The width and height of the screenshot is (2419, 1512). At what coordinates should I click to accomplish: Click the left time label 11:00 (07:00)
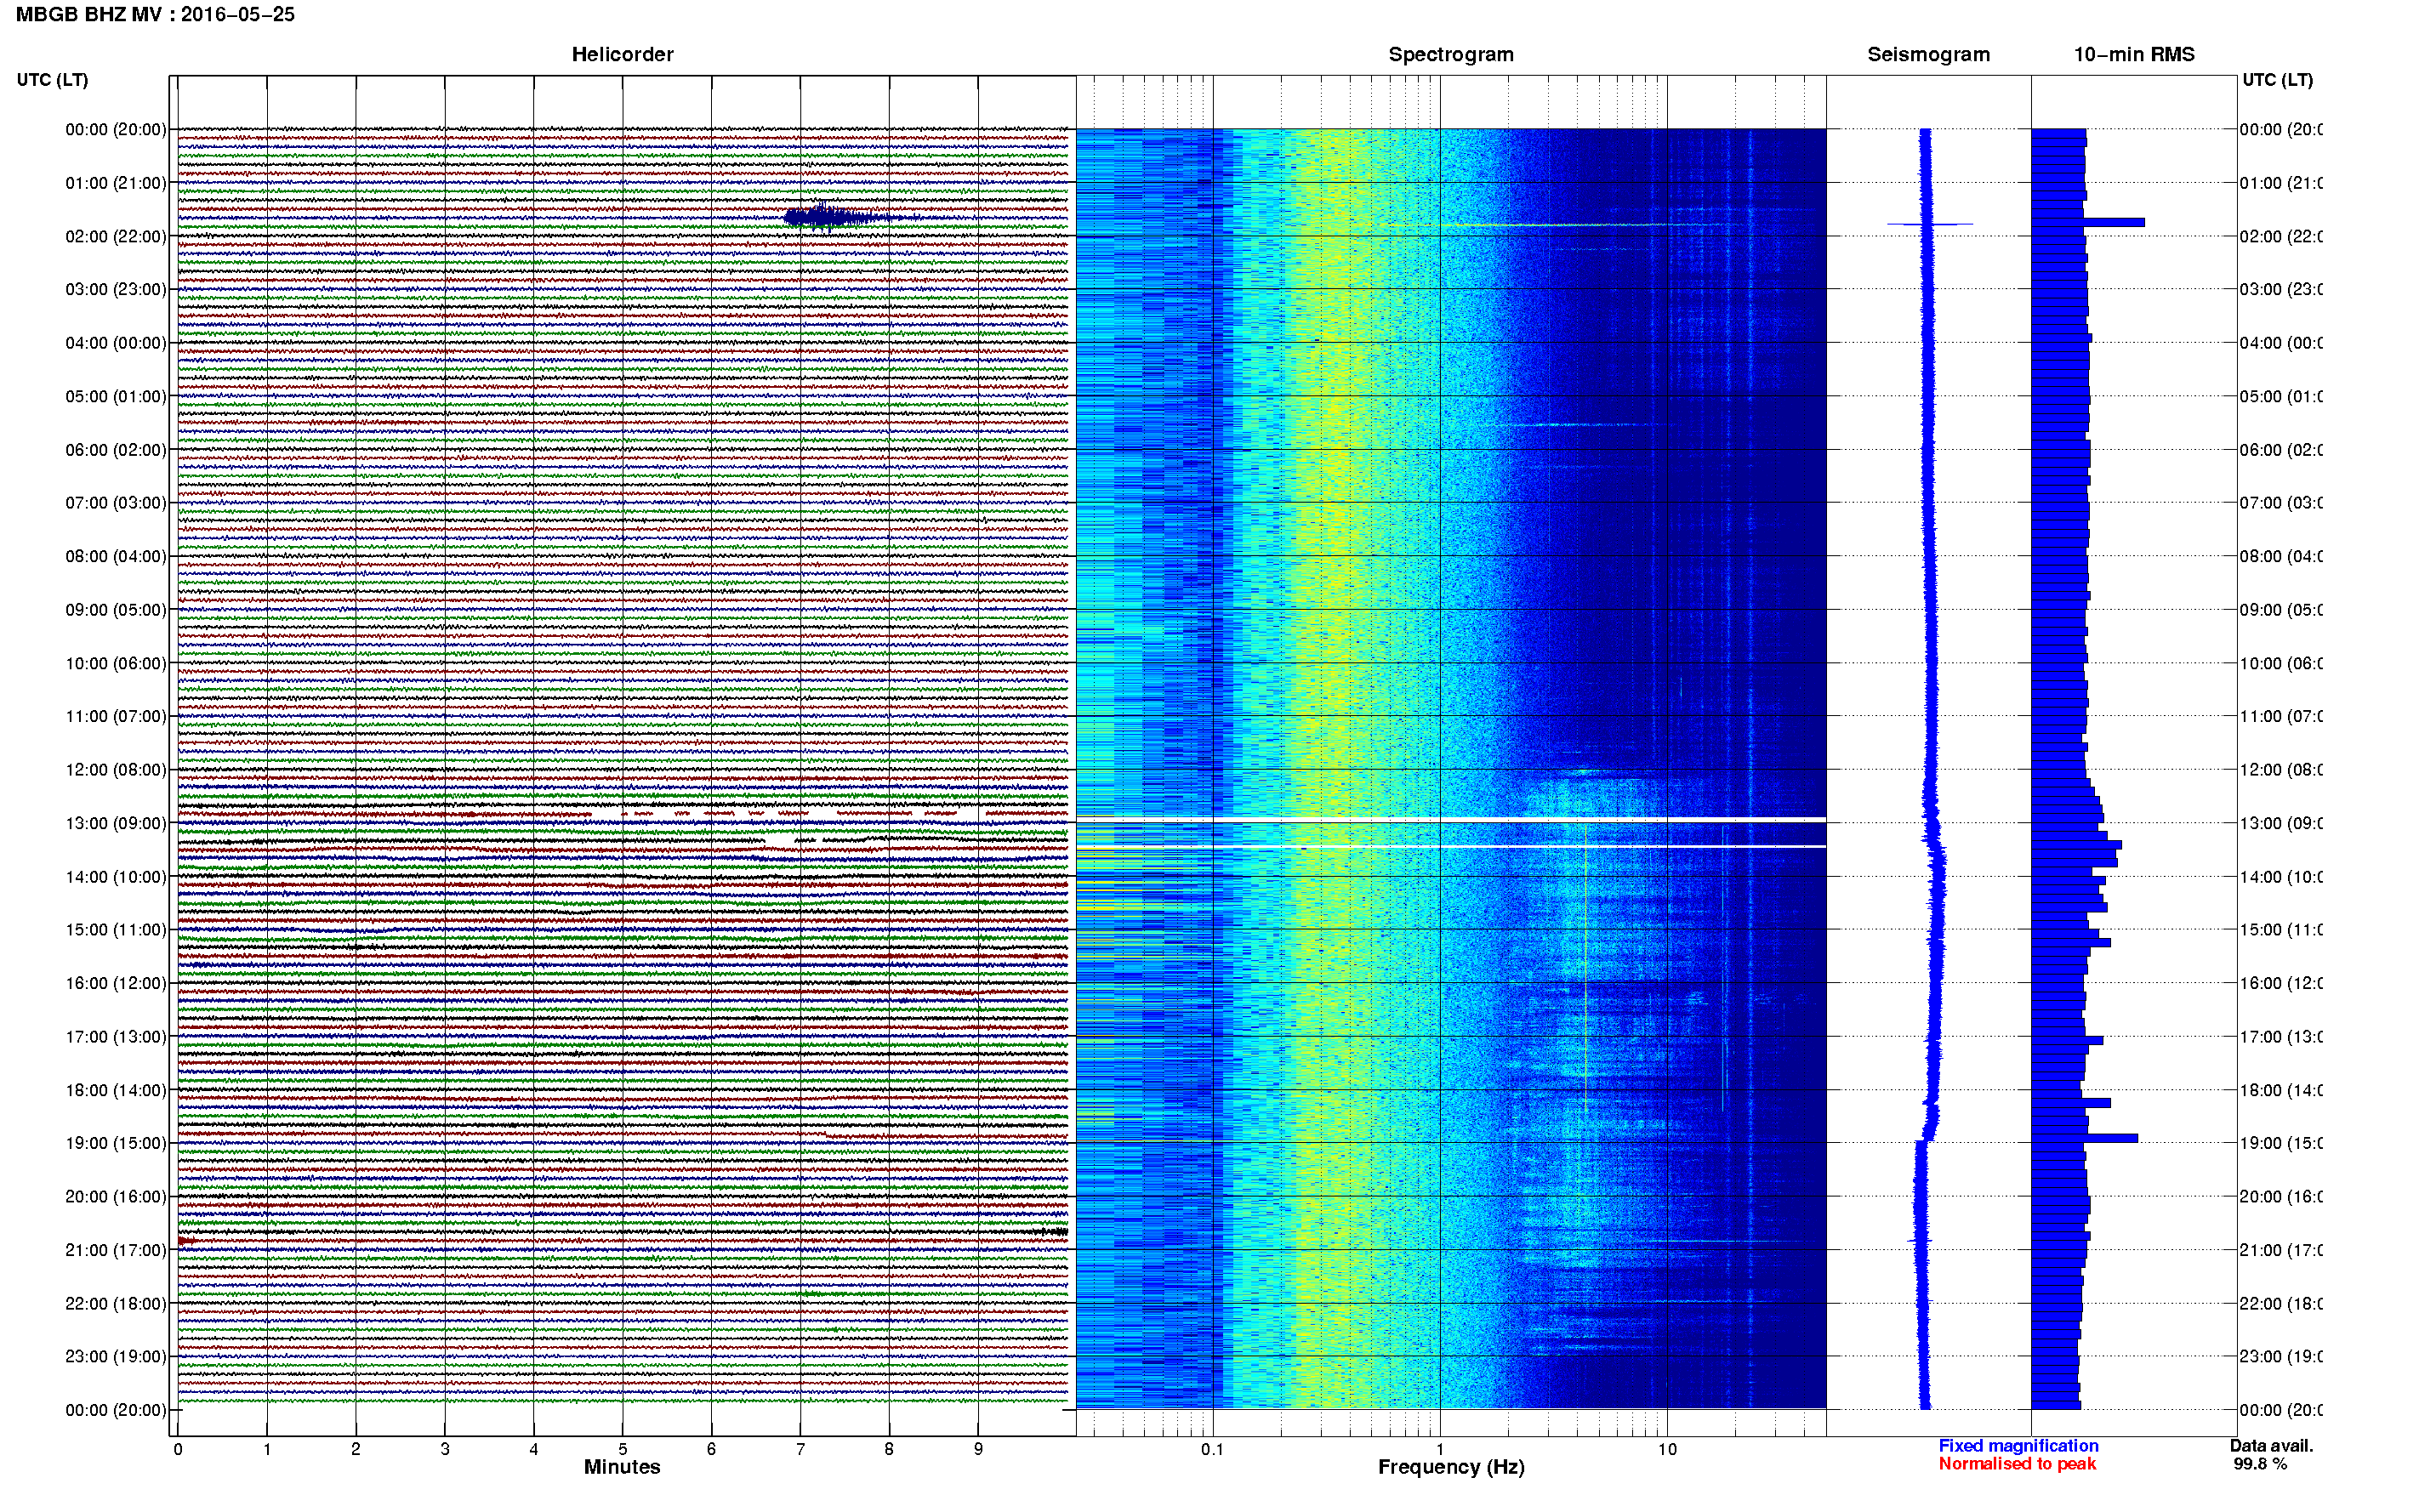coord(116,716)
